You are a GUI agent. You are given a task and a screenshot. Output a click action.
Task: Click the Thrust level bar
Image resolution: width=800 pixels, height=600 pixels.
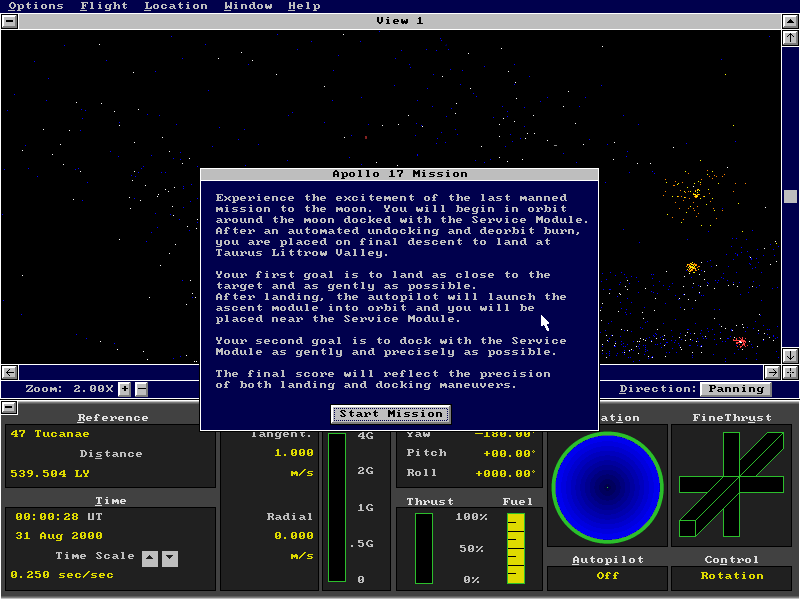click(x=423, y=548)
